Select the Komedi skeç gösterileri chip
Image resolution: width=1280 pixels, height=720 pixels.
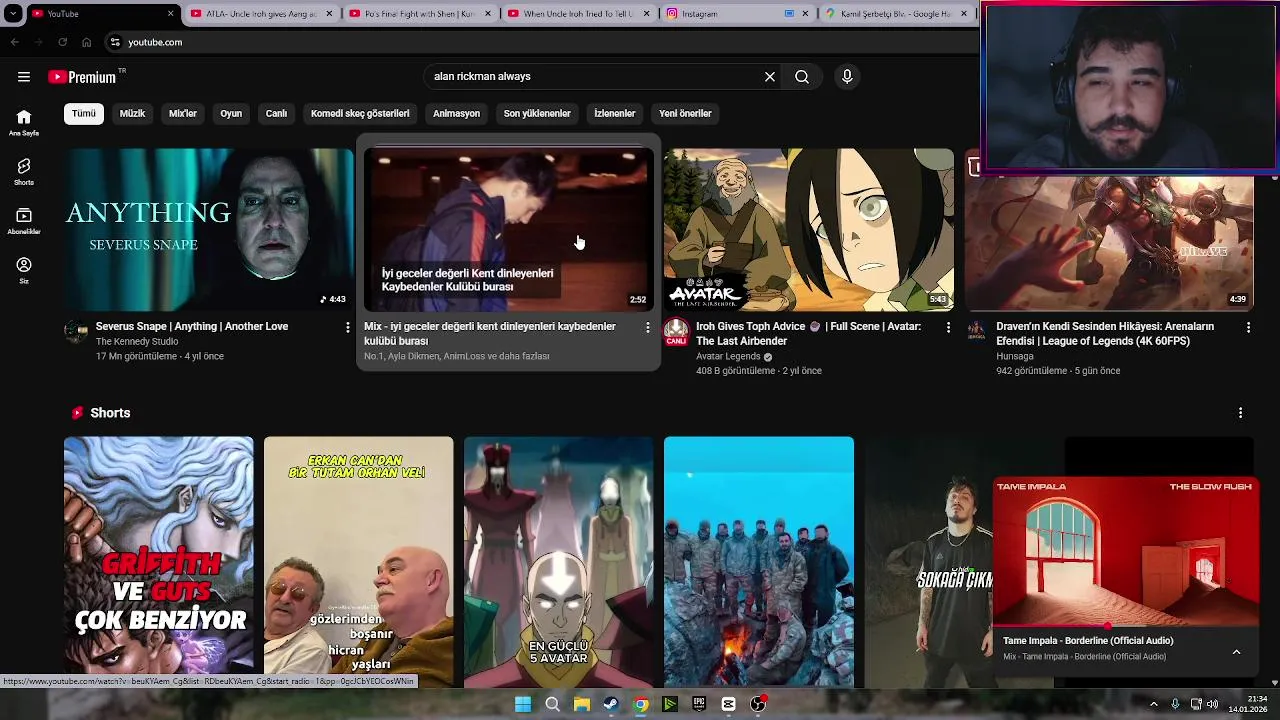[x=360, y=114]
